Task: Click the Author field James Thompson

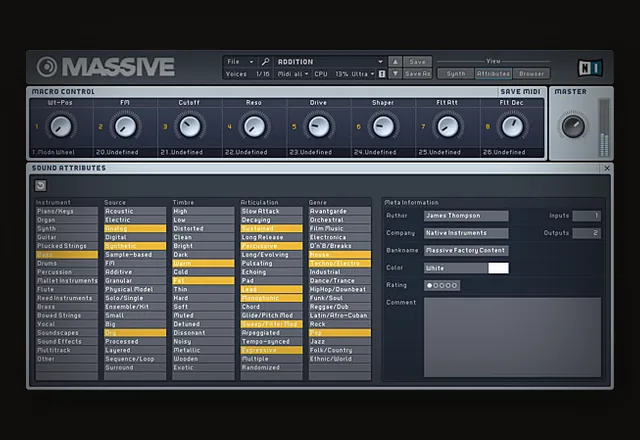Action: pos(466,216)
